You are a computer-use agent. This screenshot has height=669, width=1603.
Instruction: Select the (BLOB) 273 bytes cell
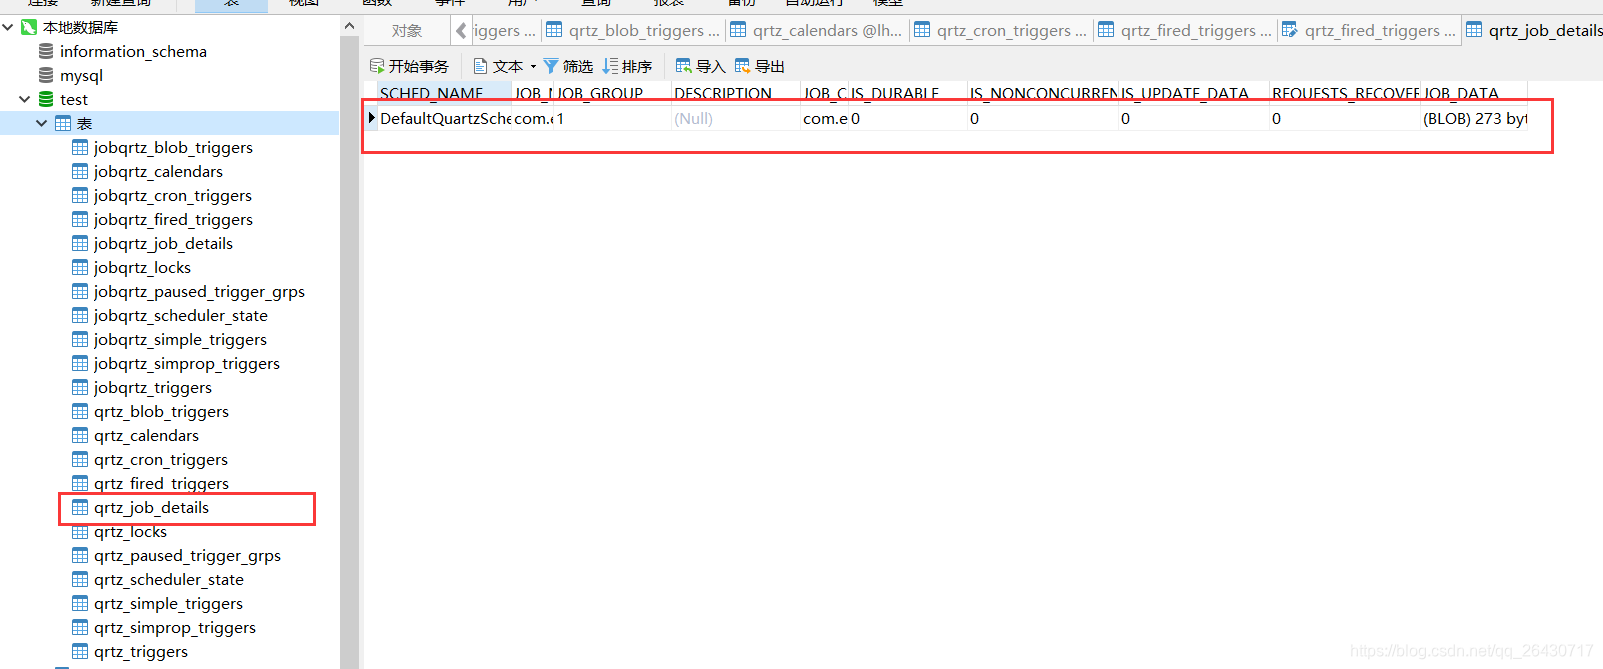tap(1474, 118)
